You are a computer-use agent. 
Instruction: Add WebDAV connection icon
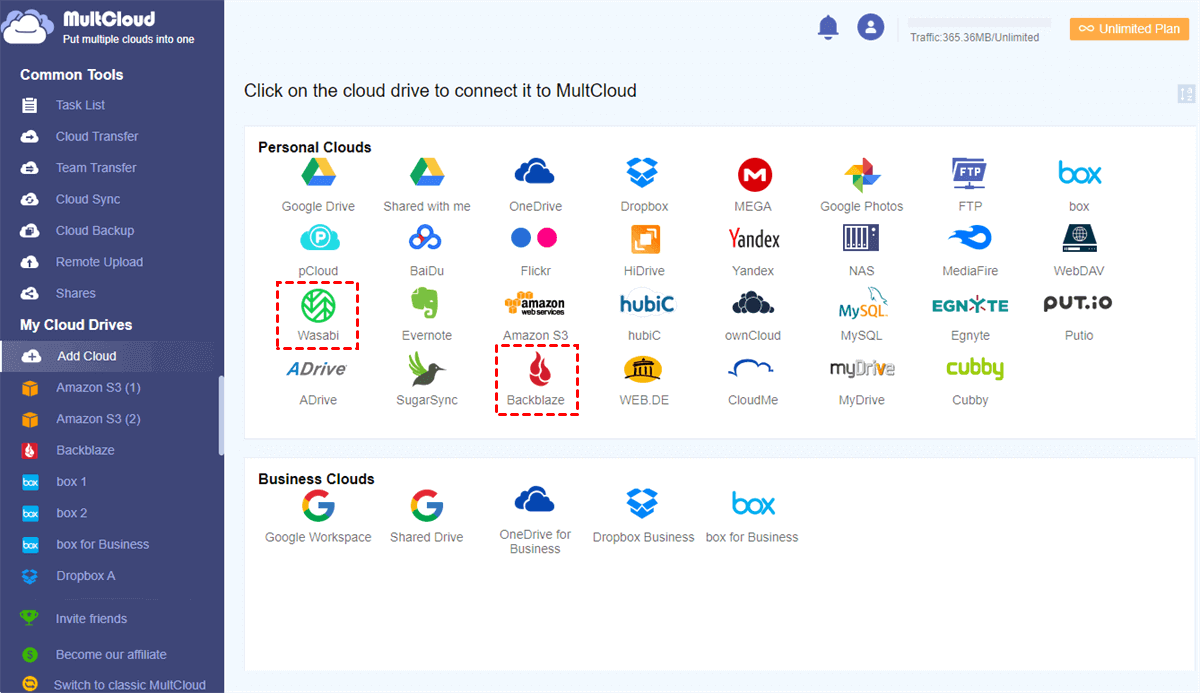pyautogui.click(x=1079, y=238)
